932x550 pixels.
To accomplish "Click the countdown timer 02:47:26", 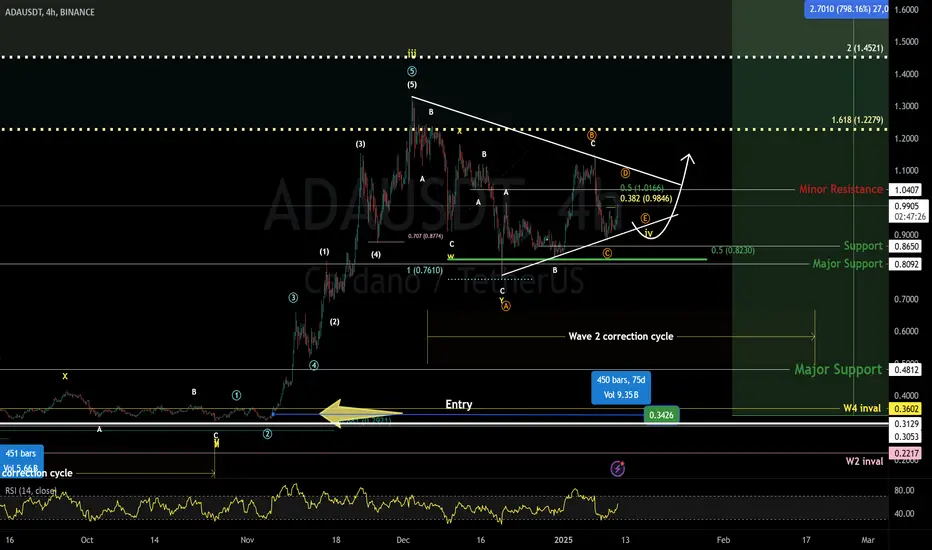I will tap(910, 217).
